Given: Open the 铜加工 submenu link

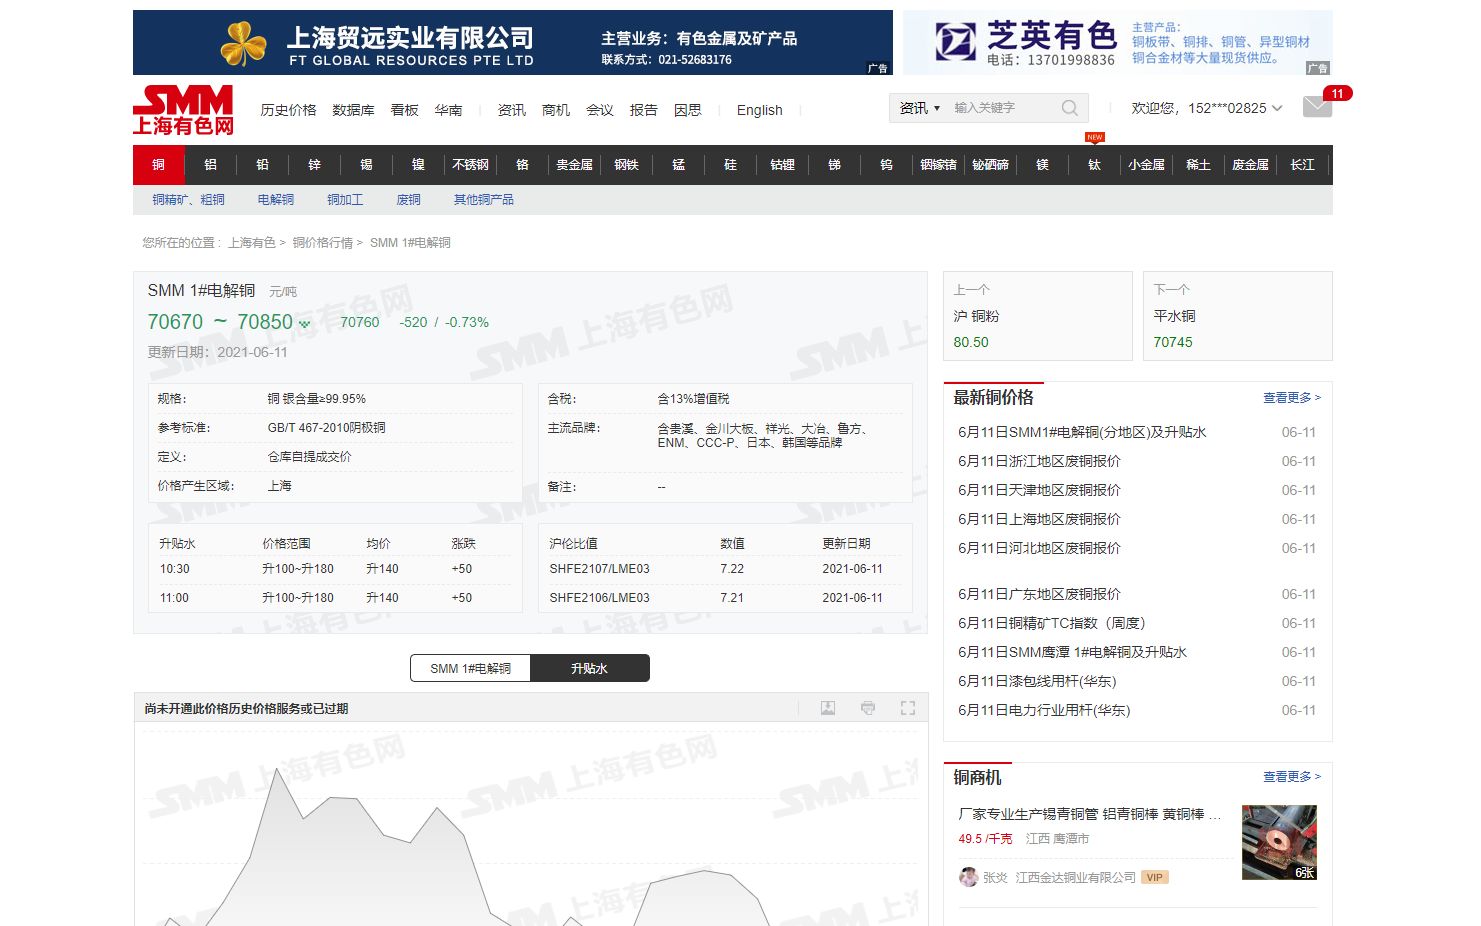Looking at the screenshot, I should (345, 200).
